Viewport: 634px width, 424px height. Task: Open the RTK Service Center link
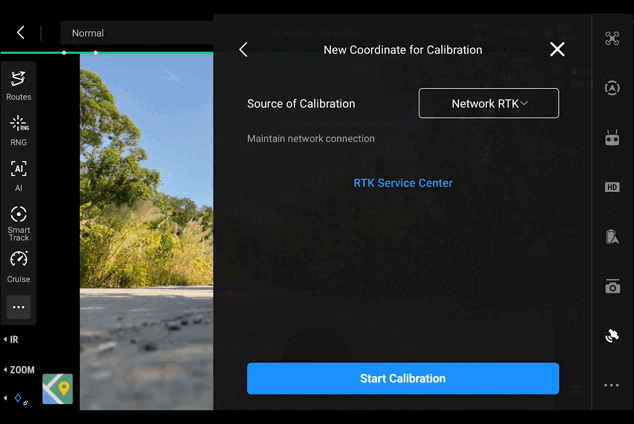point(403,183)
